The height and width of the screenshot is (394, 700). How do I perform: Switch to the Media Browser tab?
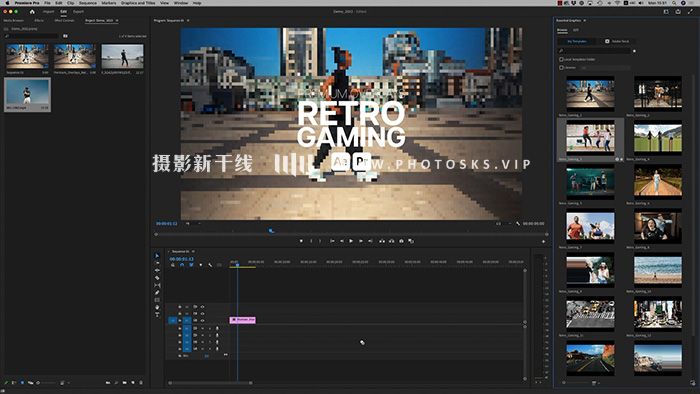(x=13, y=21)
